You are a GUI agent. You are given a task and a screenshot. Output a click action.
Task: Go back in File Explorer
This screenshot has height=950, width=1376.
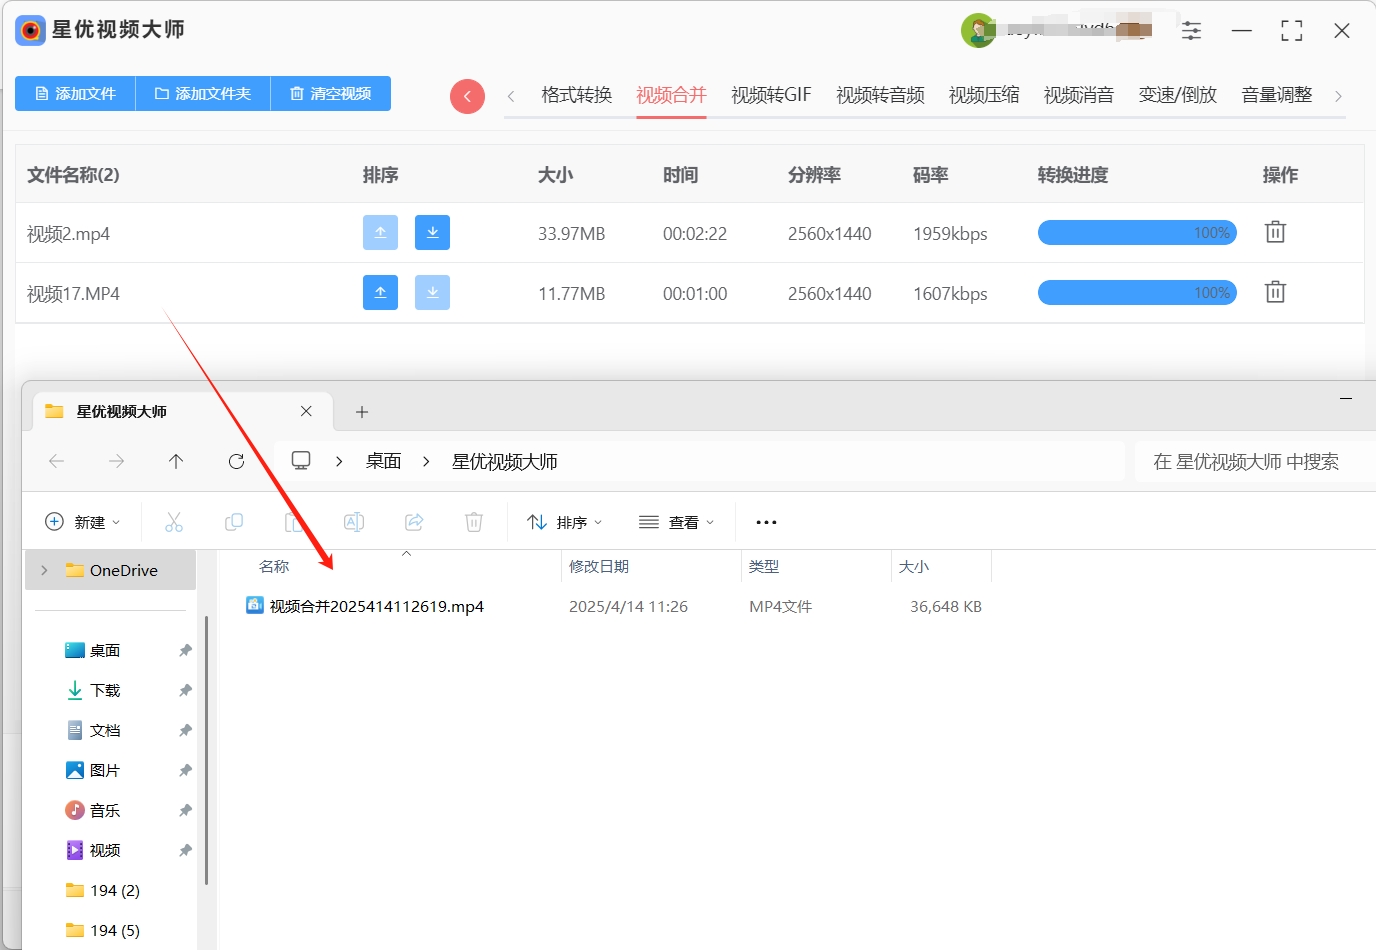[x=56, y=461]
